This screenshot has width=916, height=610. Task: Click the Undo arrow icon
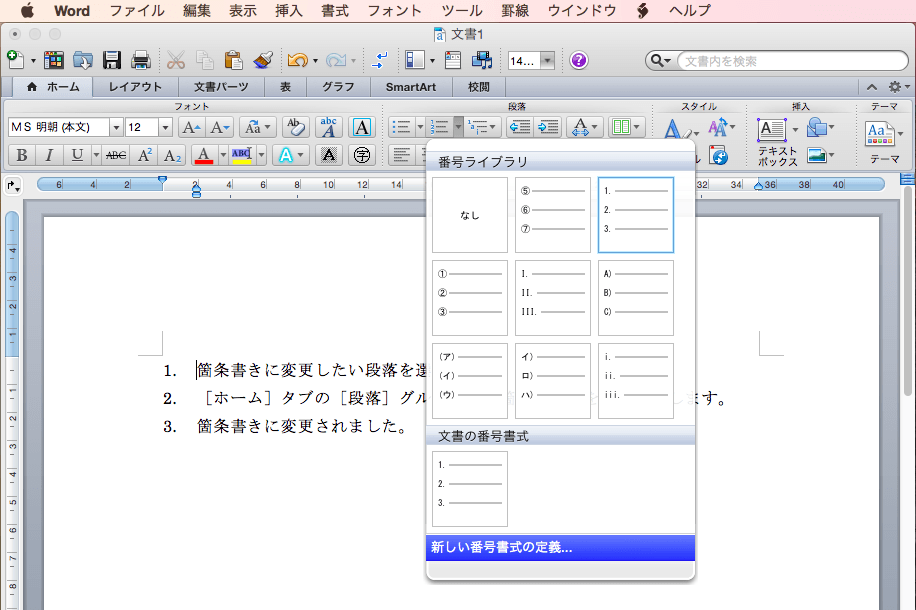click(x=297, y=60)
